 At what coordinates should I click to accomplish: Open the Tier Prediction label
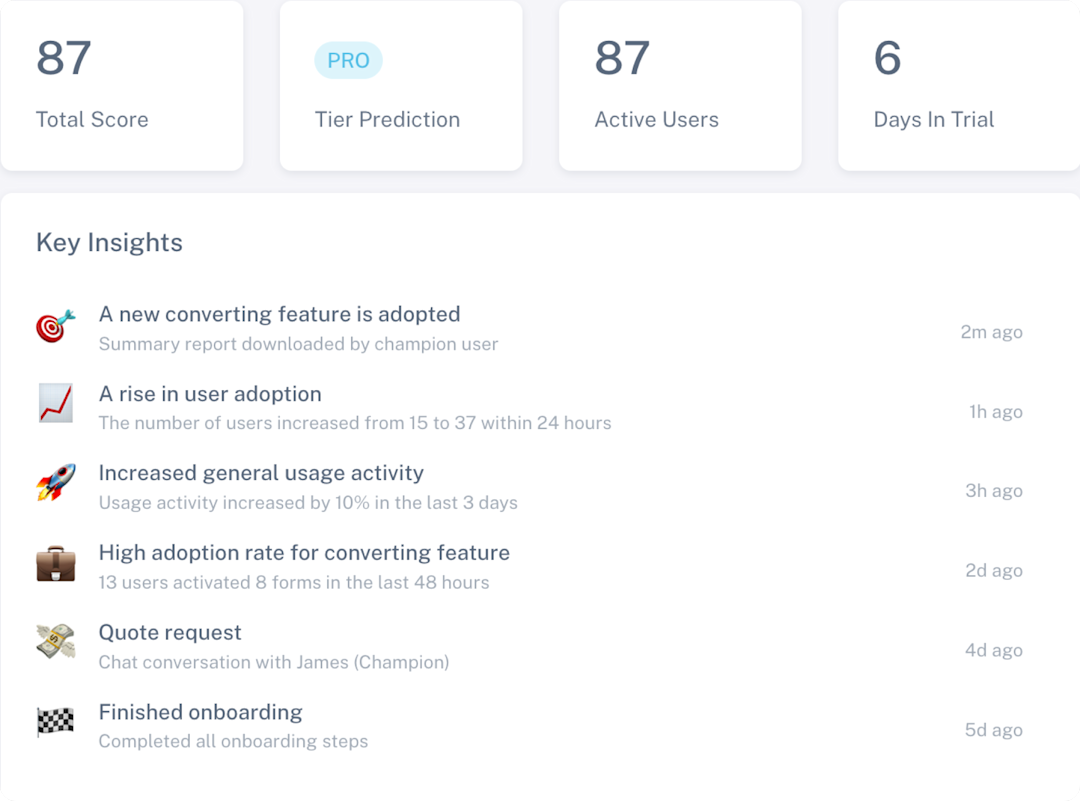click(x=387, y=120)
